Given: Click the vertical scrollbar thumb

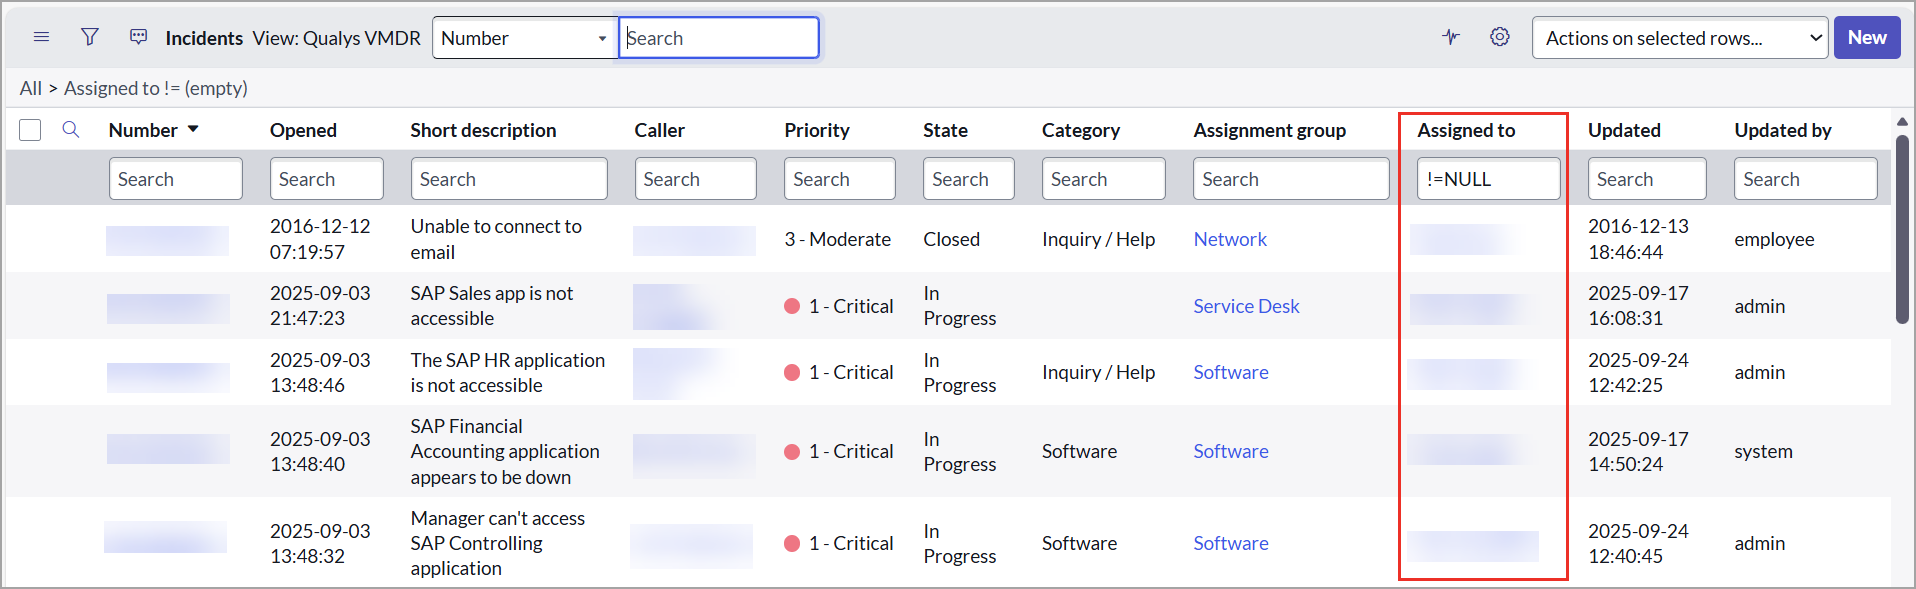Looking at the screenshot, I should coord(1902,230).
